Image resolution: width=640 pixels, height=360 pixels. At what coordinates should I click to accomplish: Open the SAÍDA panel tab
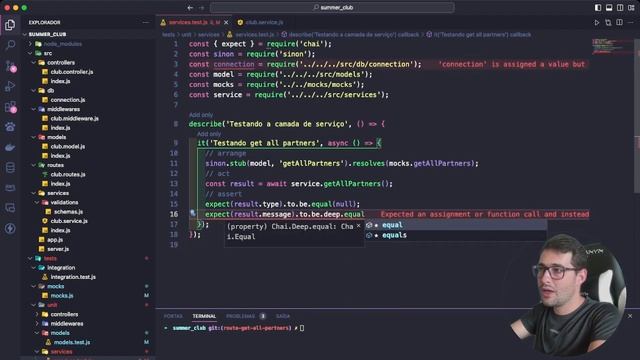coord(282,316)
